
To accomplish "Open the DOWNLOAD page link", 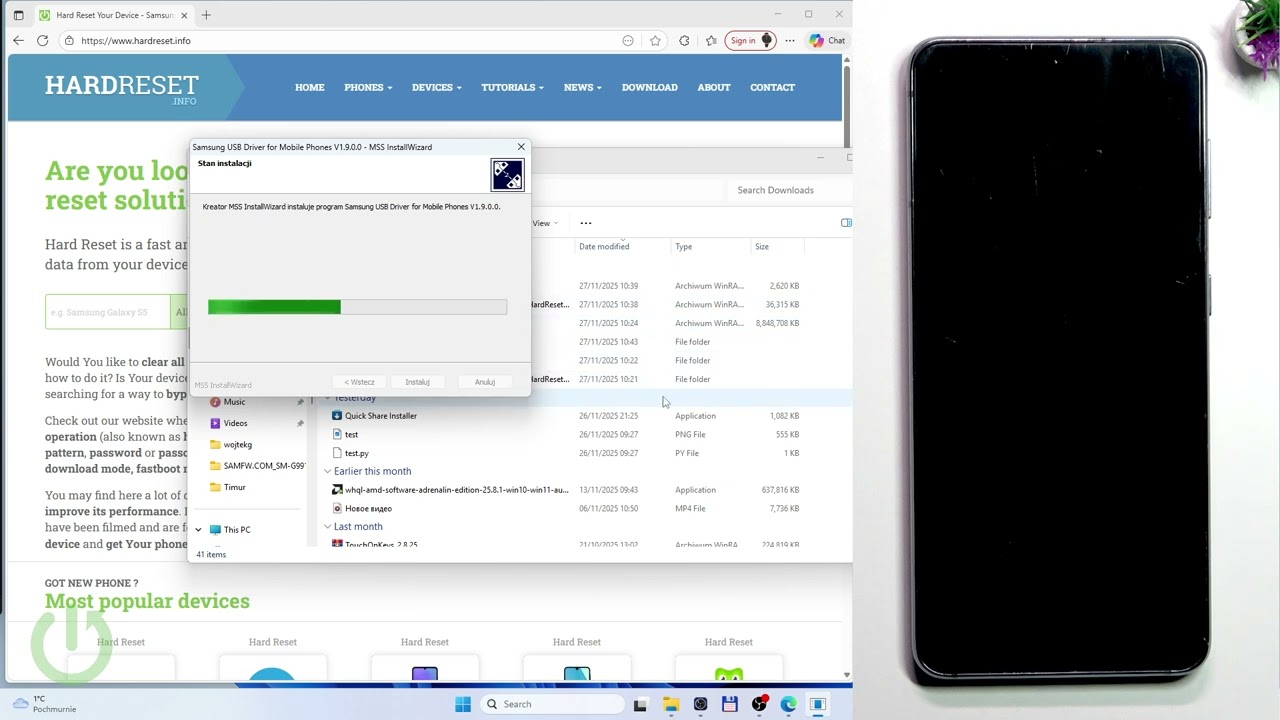I will click(x=650, y=87).
